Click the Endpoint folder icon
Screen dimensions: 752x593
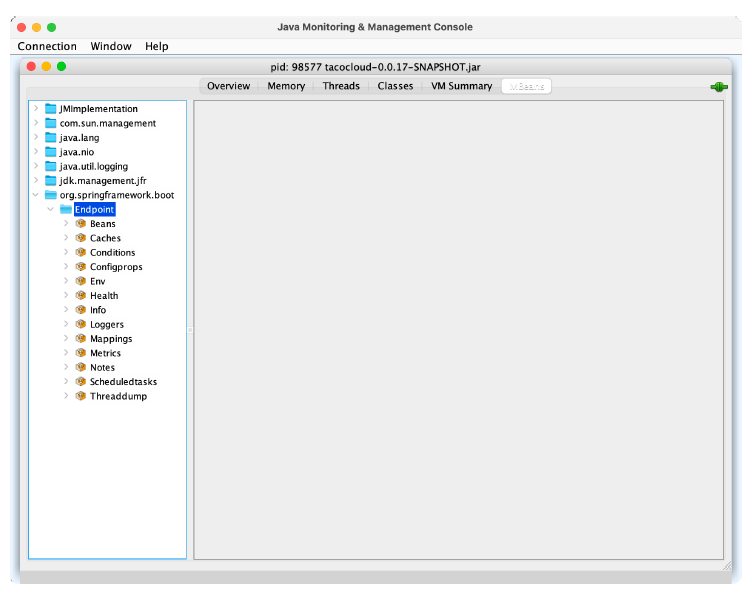66,210
